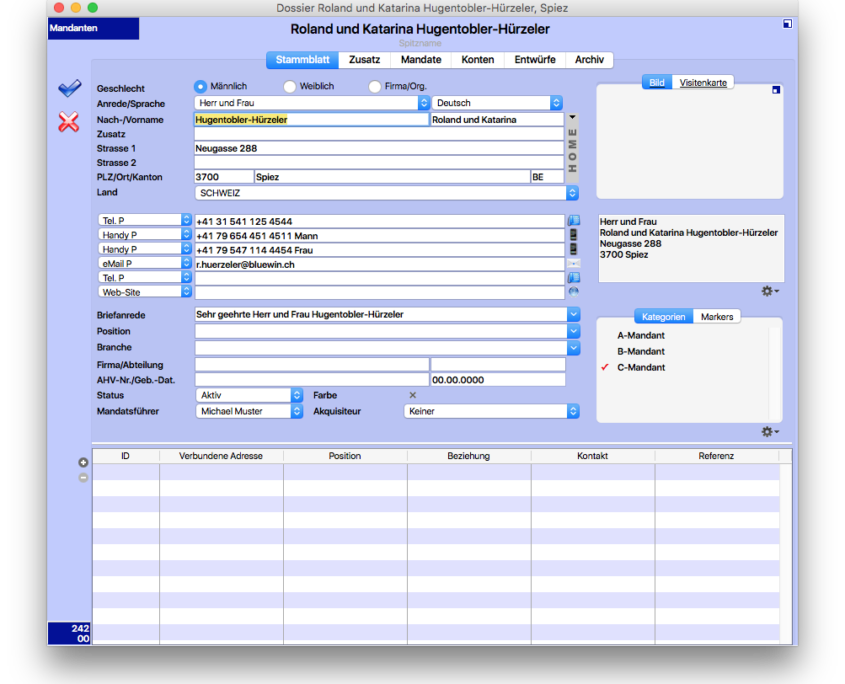Toggle A-Mandant category
Screen dimensions: 845x684
coord(641,335)
